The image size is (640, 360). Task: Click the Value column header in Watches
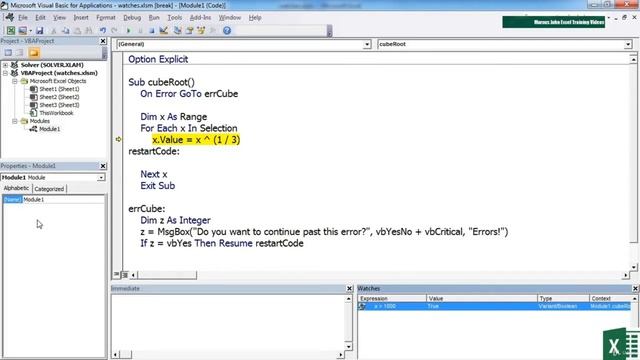[482, 298]
